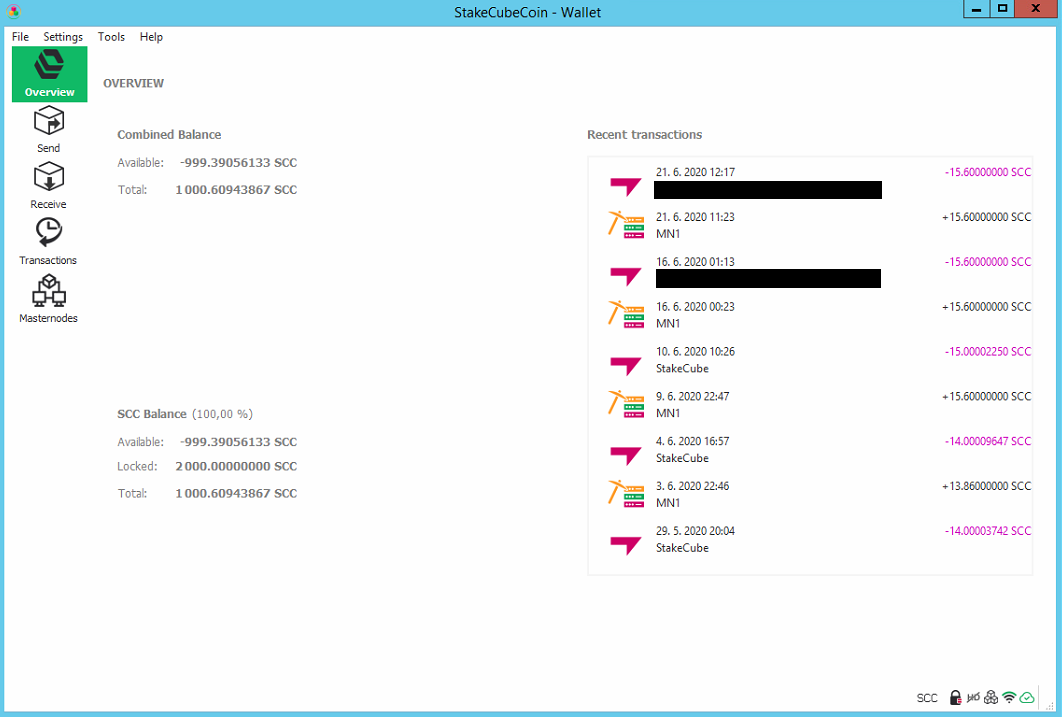Click the sent icon for 16. 6. 2020 01:13
1062x717 pixels.
[x=626, y=276]
